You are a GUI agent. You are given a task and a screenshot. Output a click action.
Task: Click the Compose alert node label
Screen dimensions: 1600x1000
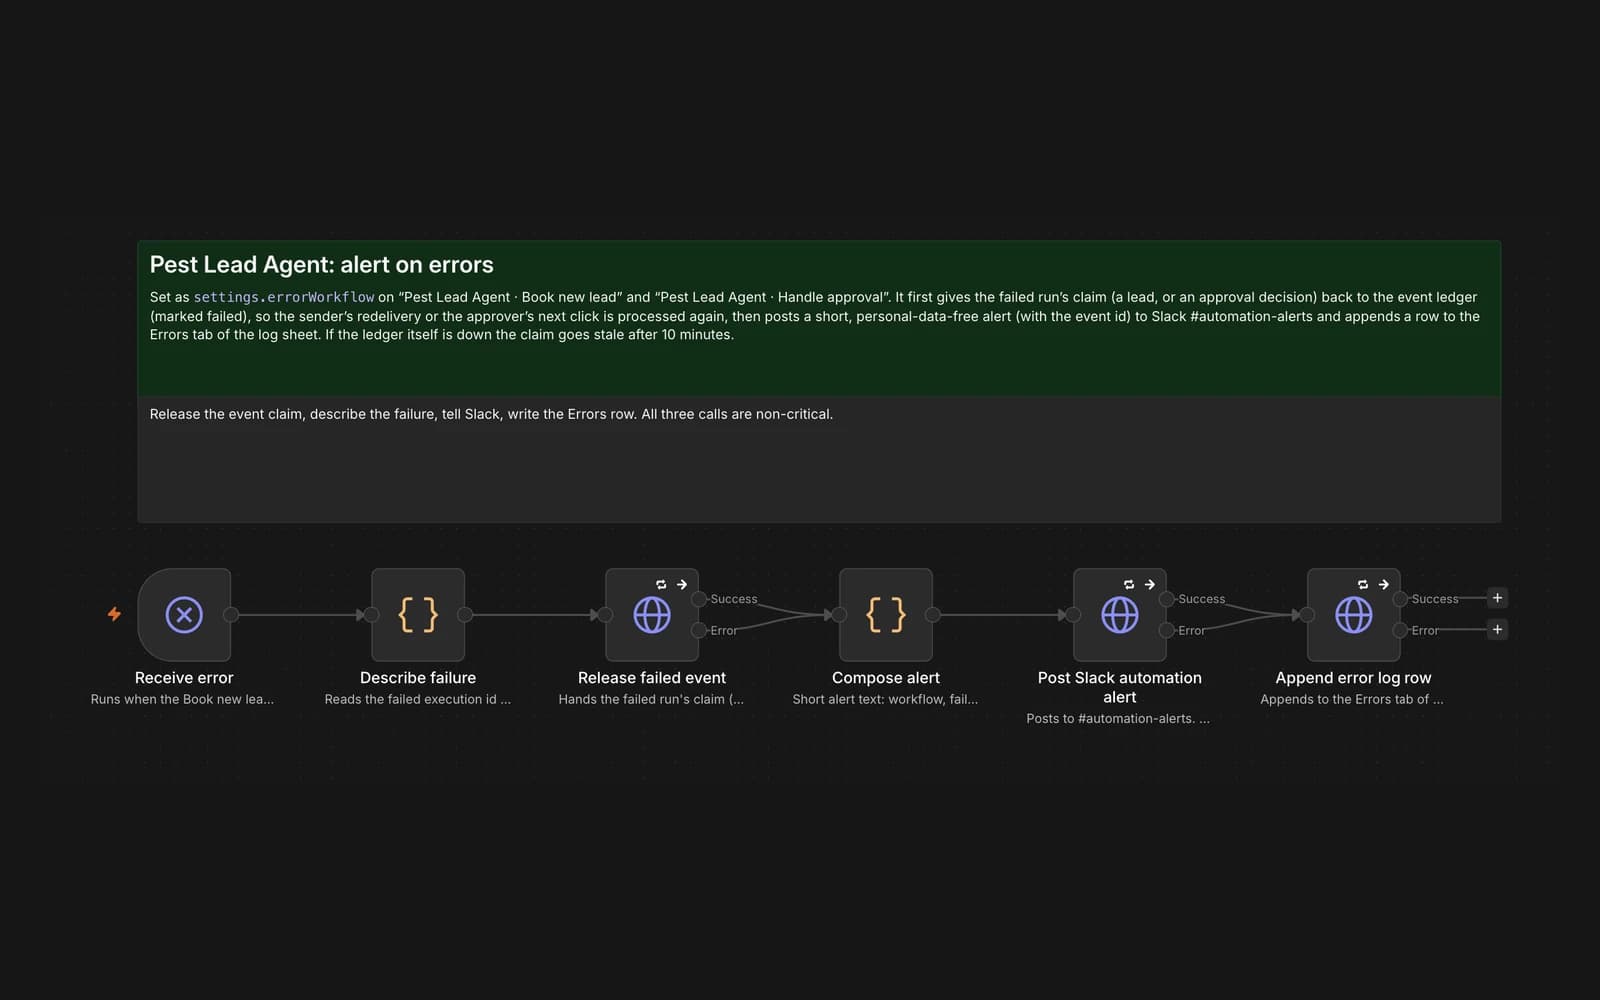coord(886,678)
